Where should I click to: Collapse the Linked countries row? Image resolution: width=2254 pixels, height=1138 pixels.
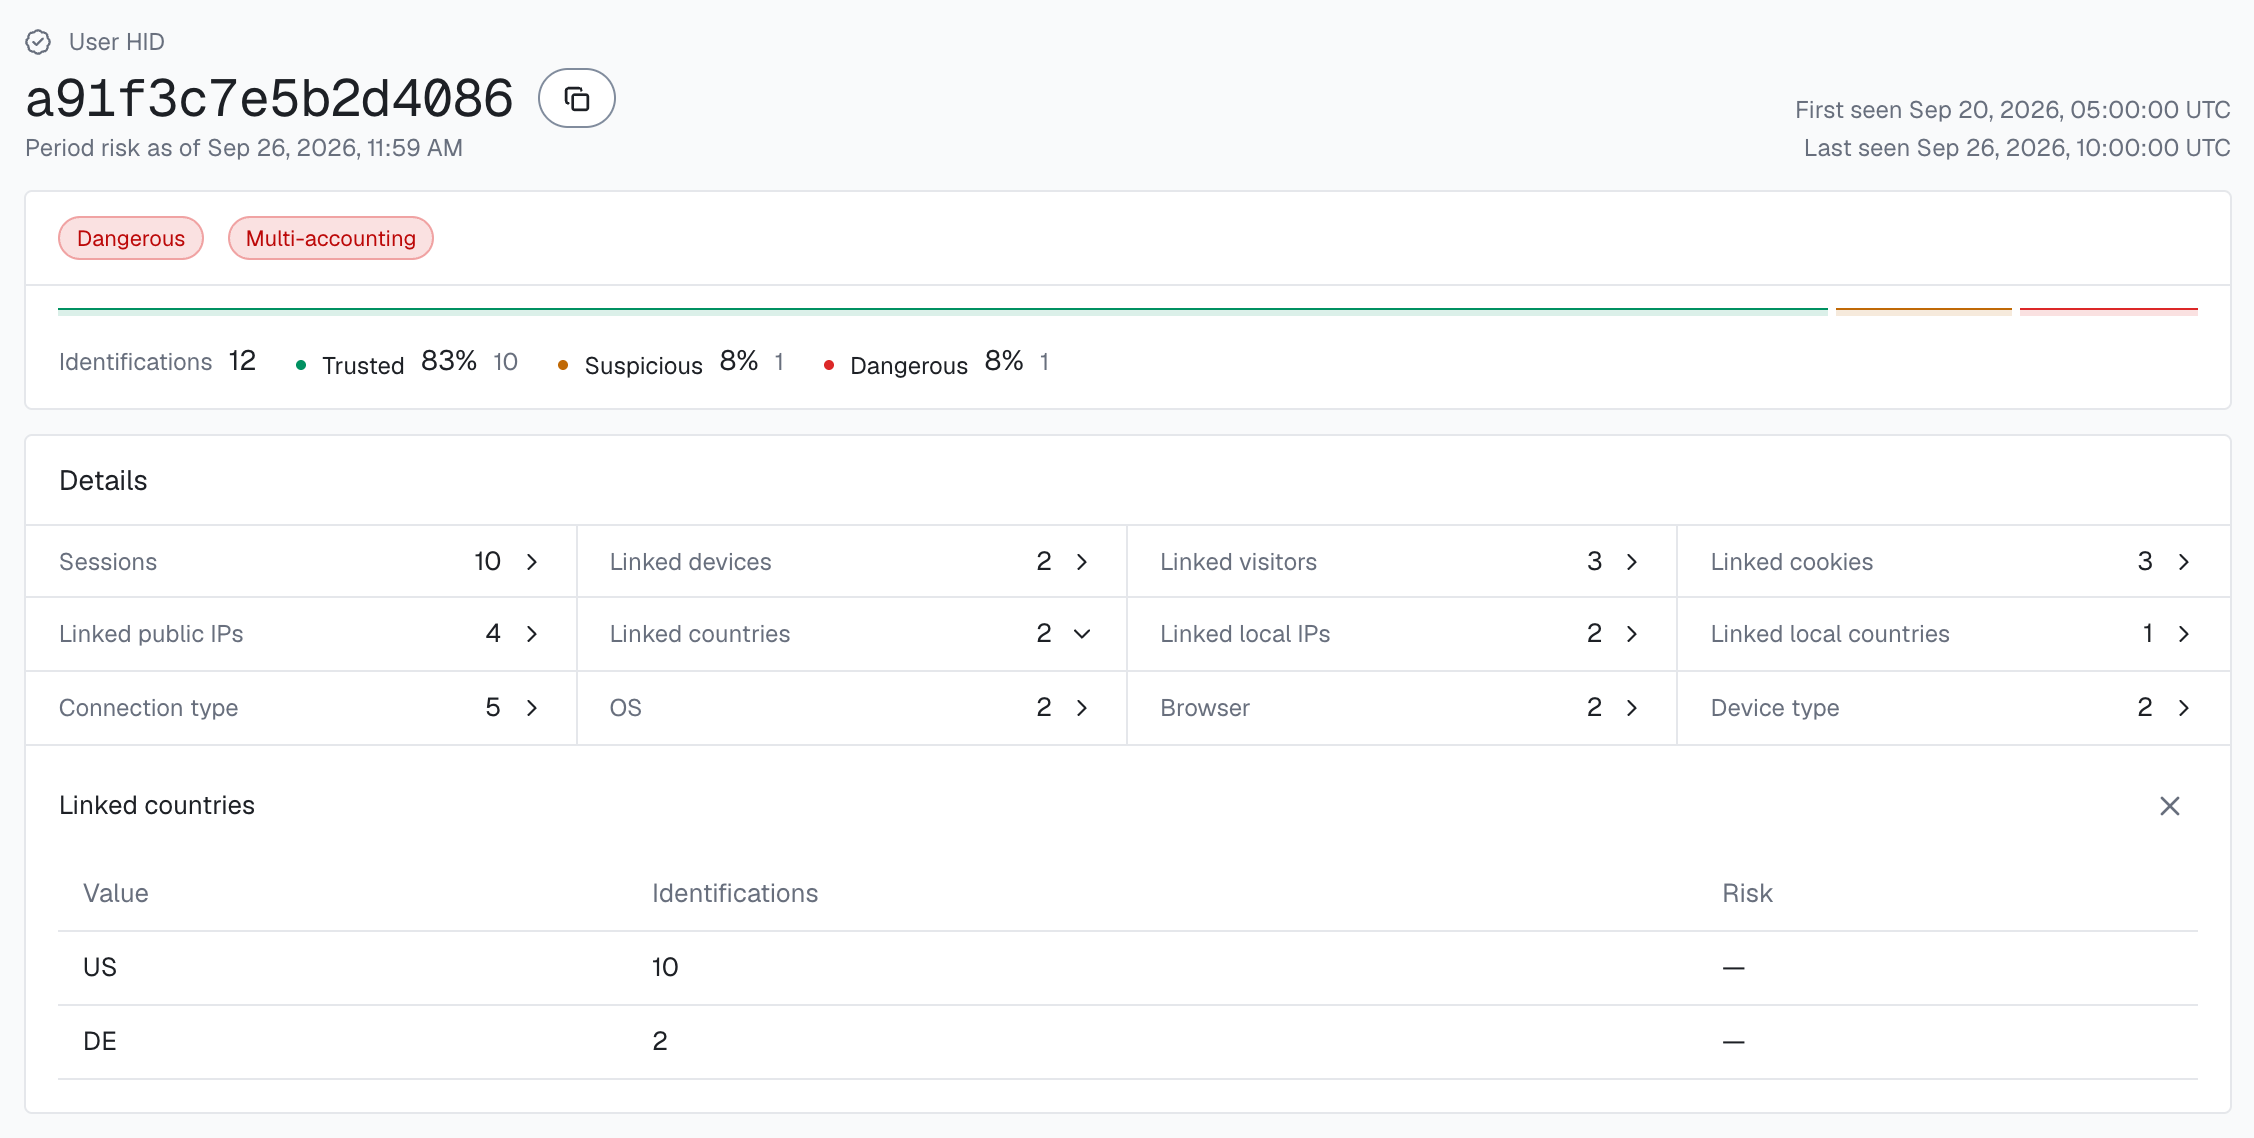click(851, 634)
